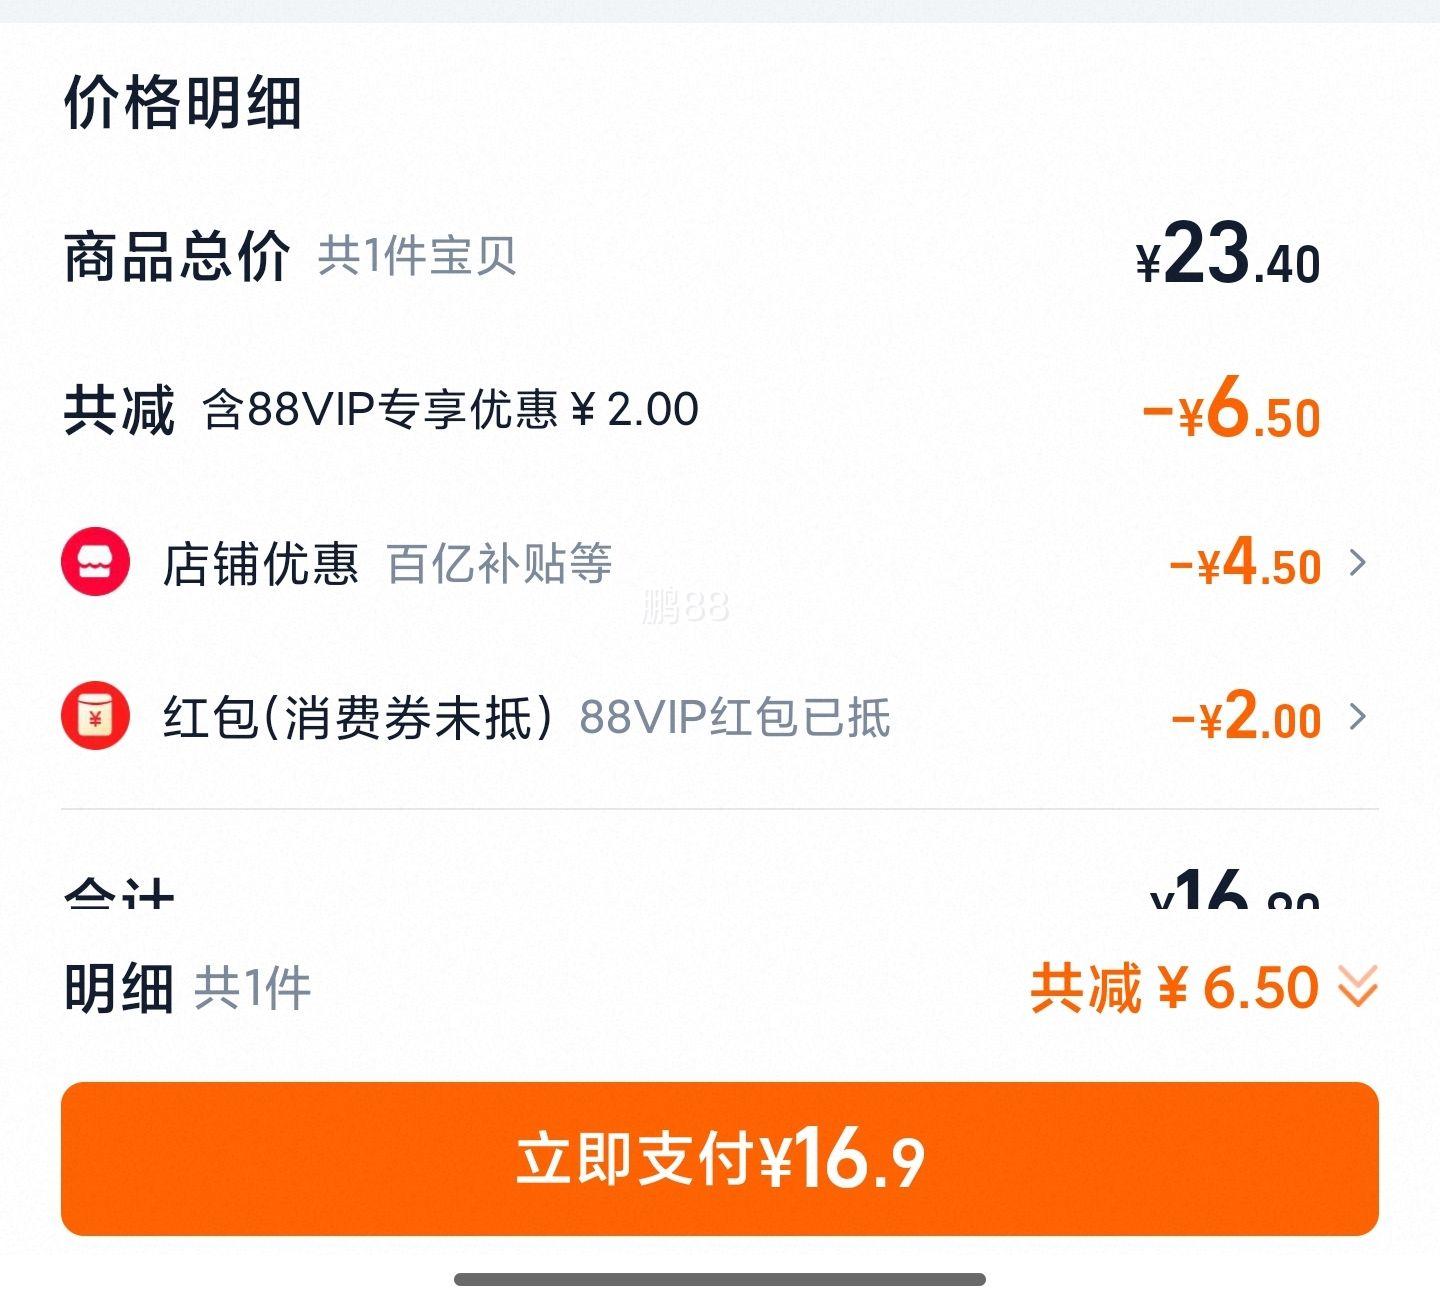Tap the red envelope coupon icon
The height and width of the screenshot is (1311, 1440).
[x=95, y=716]
